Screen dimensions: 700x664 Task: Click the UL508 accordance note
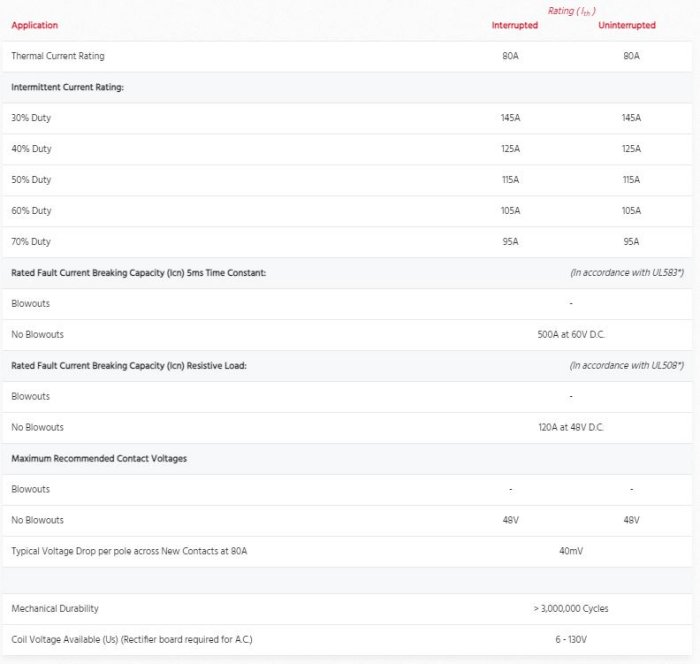pos(626,365)
